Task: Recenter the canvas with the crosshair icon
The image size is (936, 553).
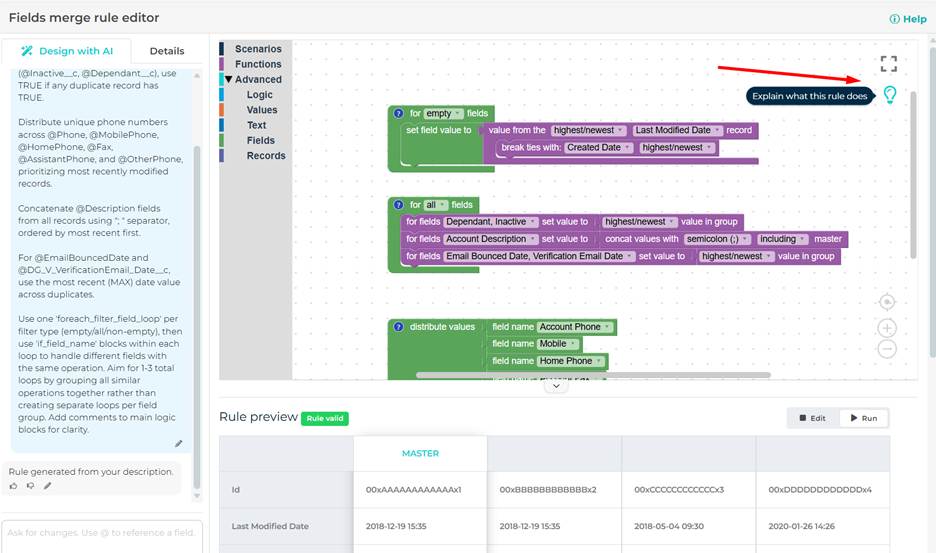Action: pos(887,302)
